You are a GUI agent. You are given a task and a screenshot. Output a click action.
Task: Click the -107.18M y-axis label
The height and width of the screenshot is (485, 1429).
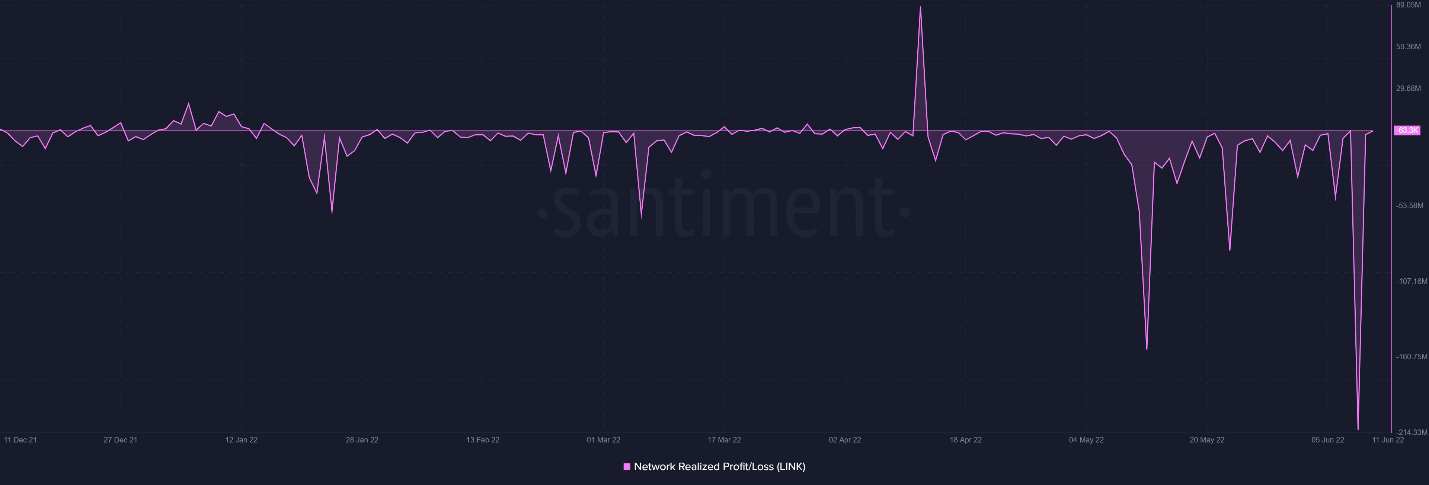click(1411, 281)
